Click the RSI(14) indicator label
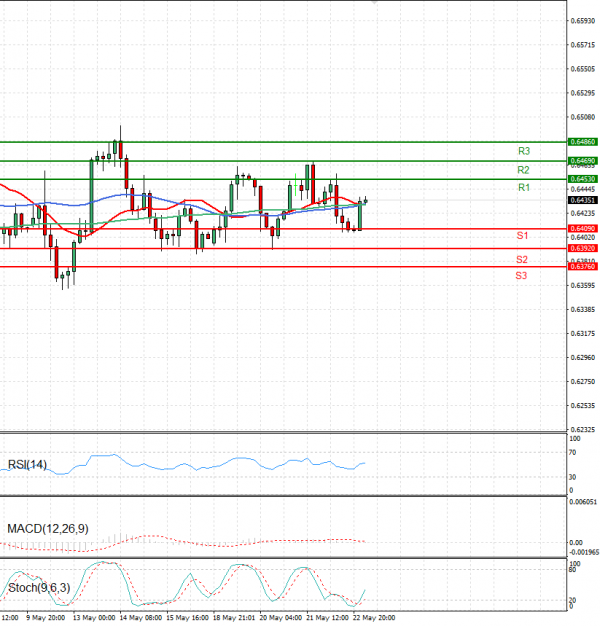Viewport: 600px width, 626px height. point(27,464)
